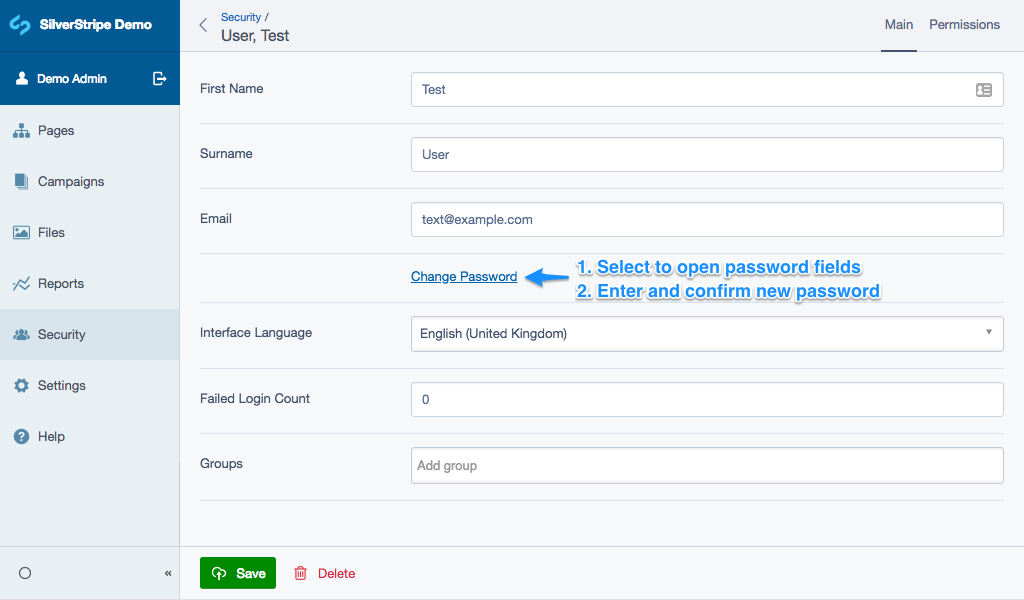The width and height of the screenshot is (1024, 600).
Task: Save the user profile
Action: pos(237,573)
